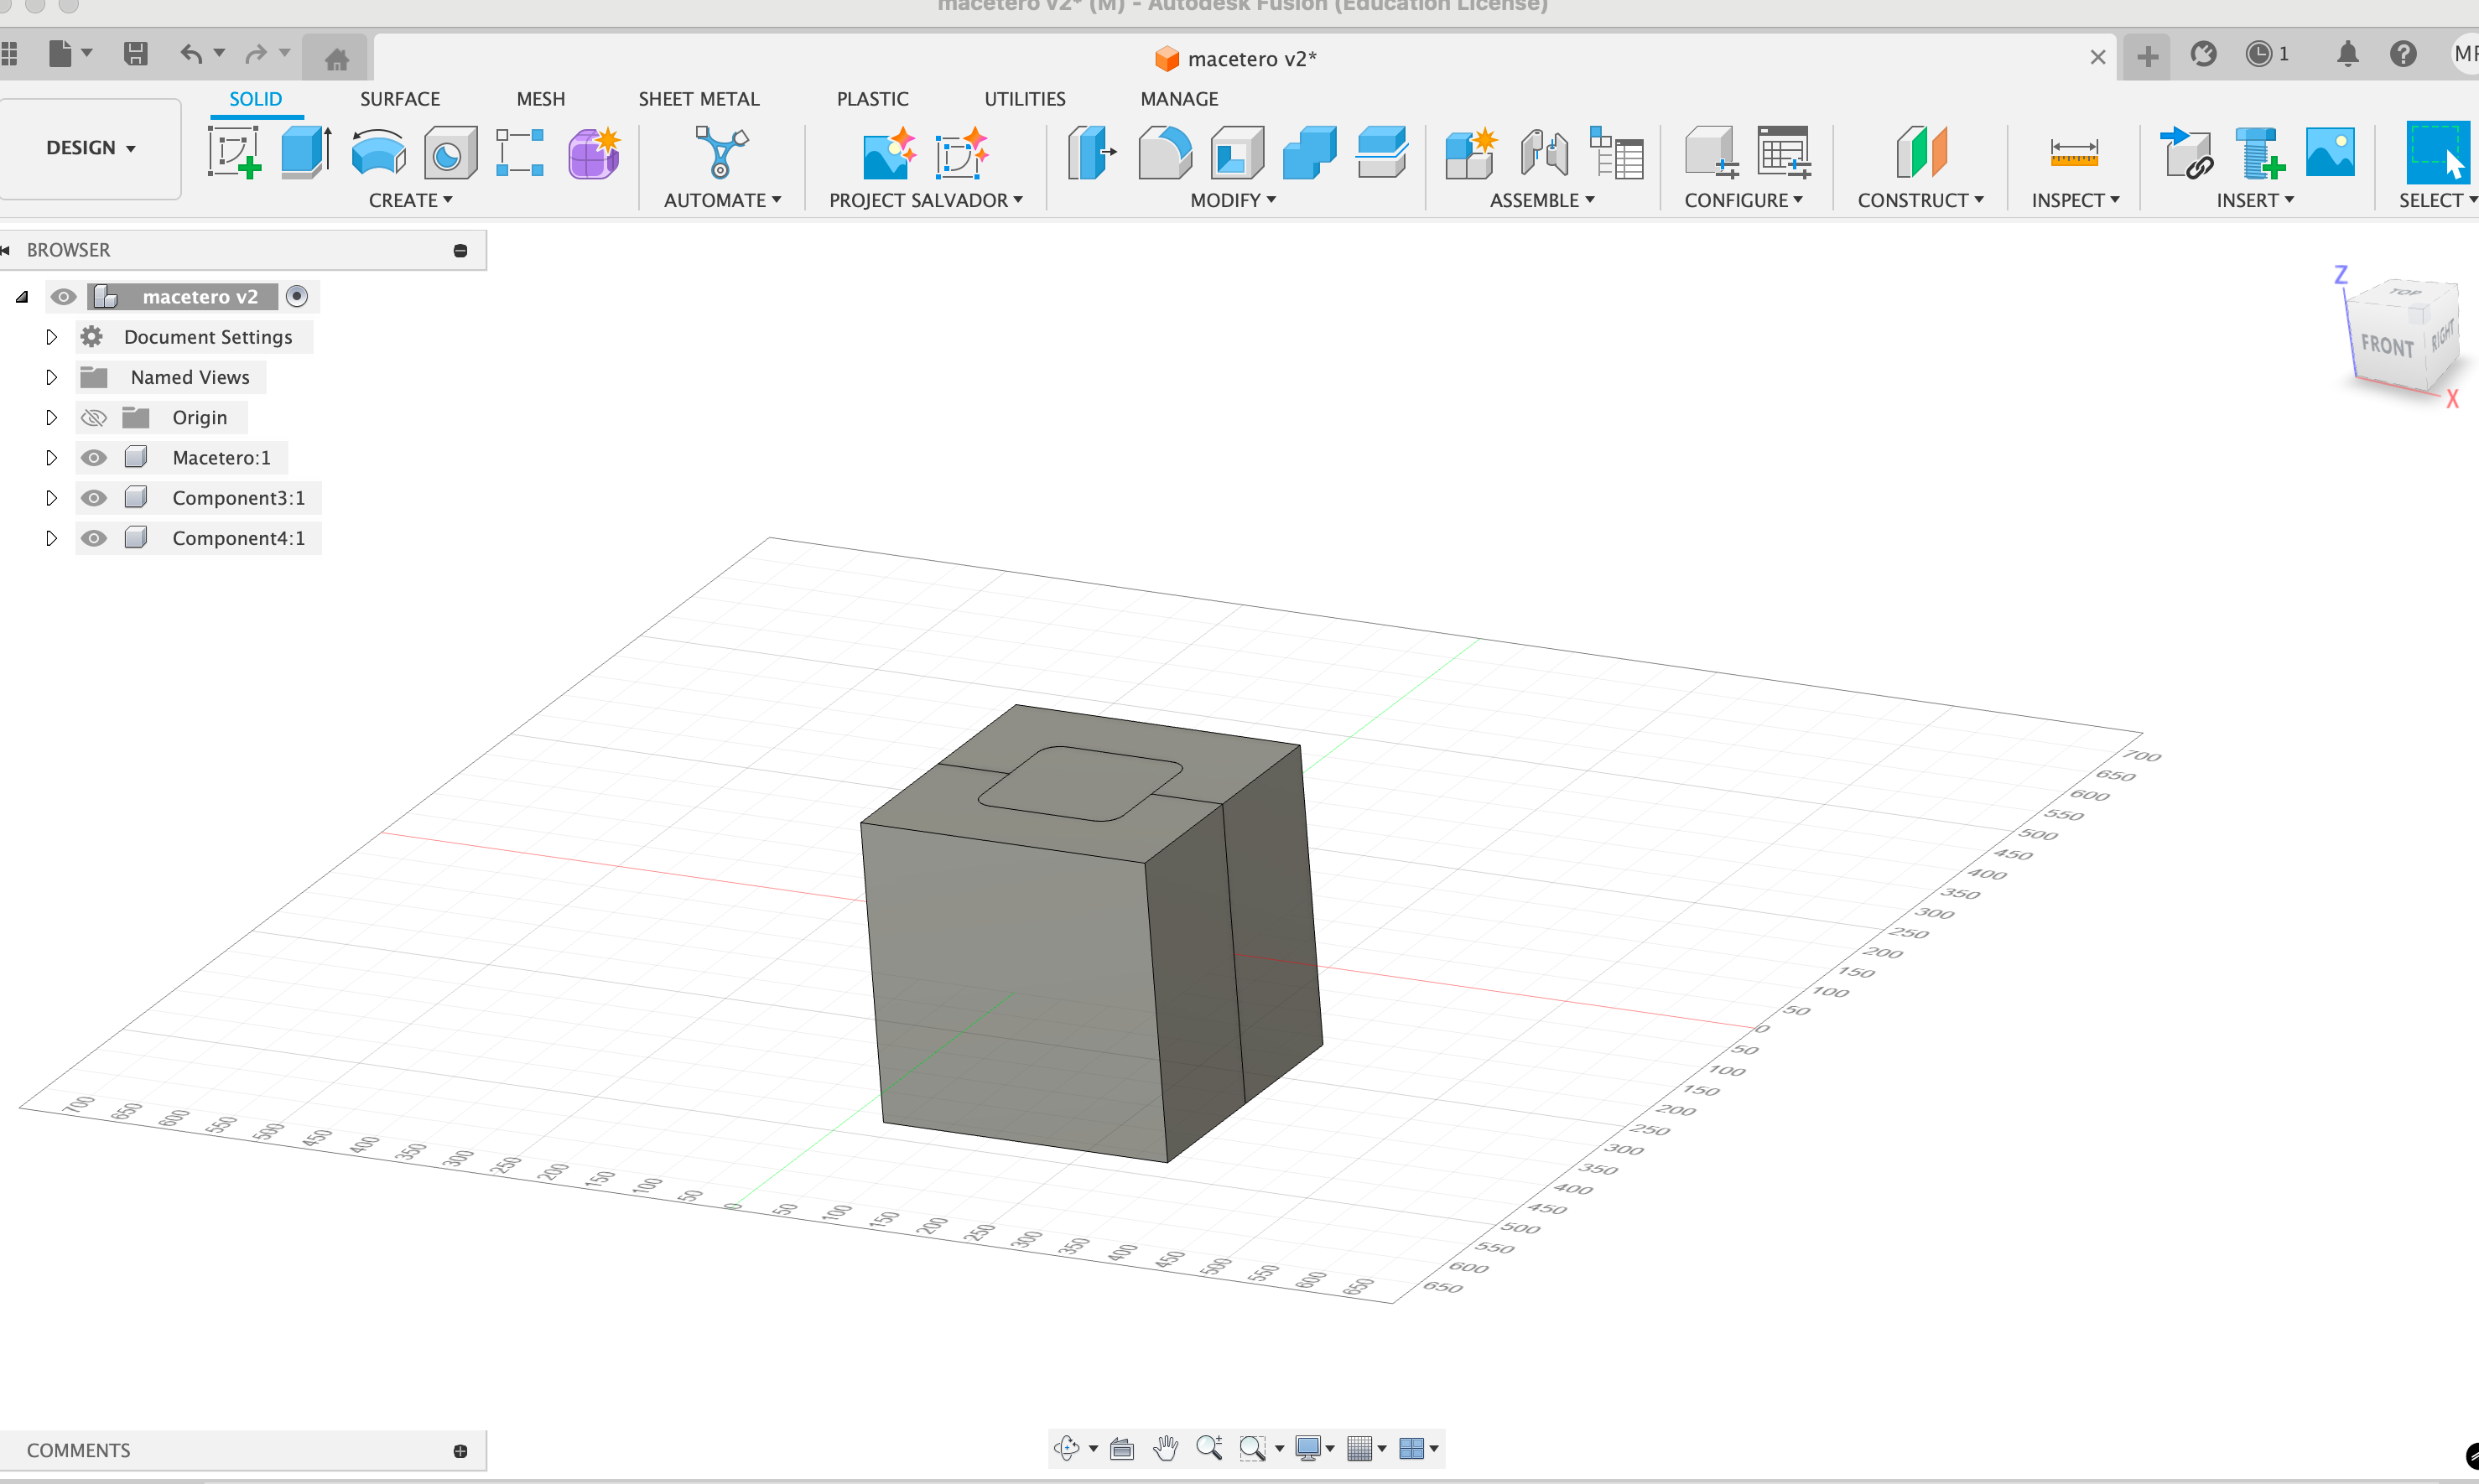Screen dimensions: 2479x1484
Task: Switch to the UTILITIES tab
Action: coord(1025,99)
